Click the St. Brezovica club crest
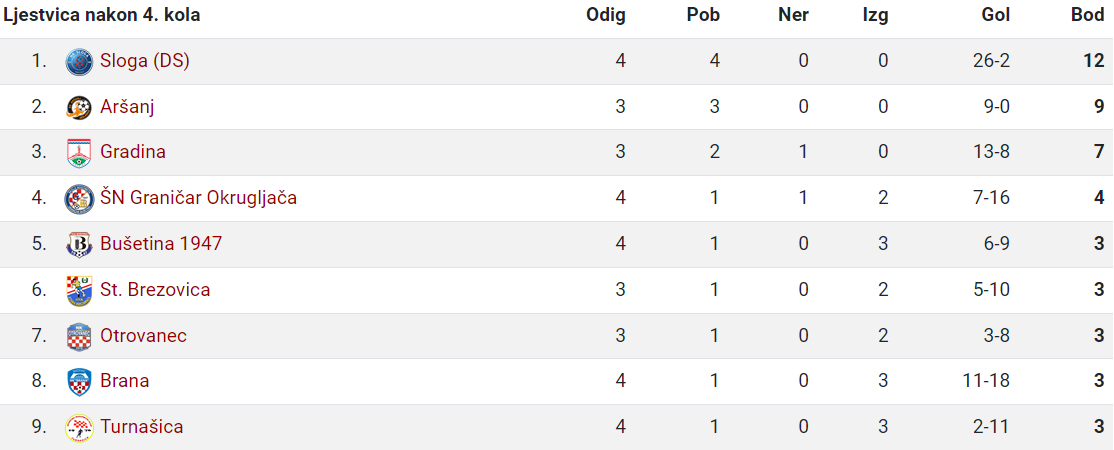Viewport: 1114px width, 450px height. [79, 290]
